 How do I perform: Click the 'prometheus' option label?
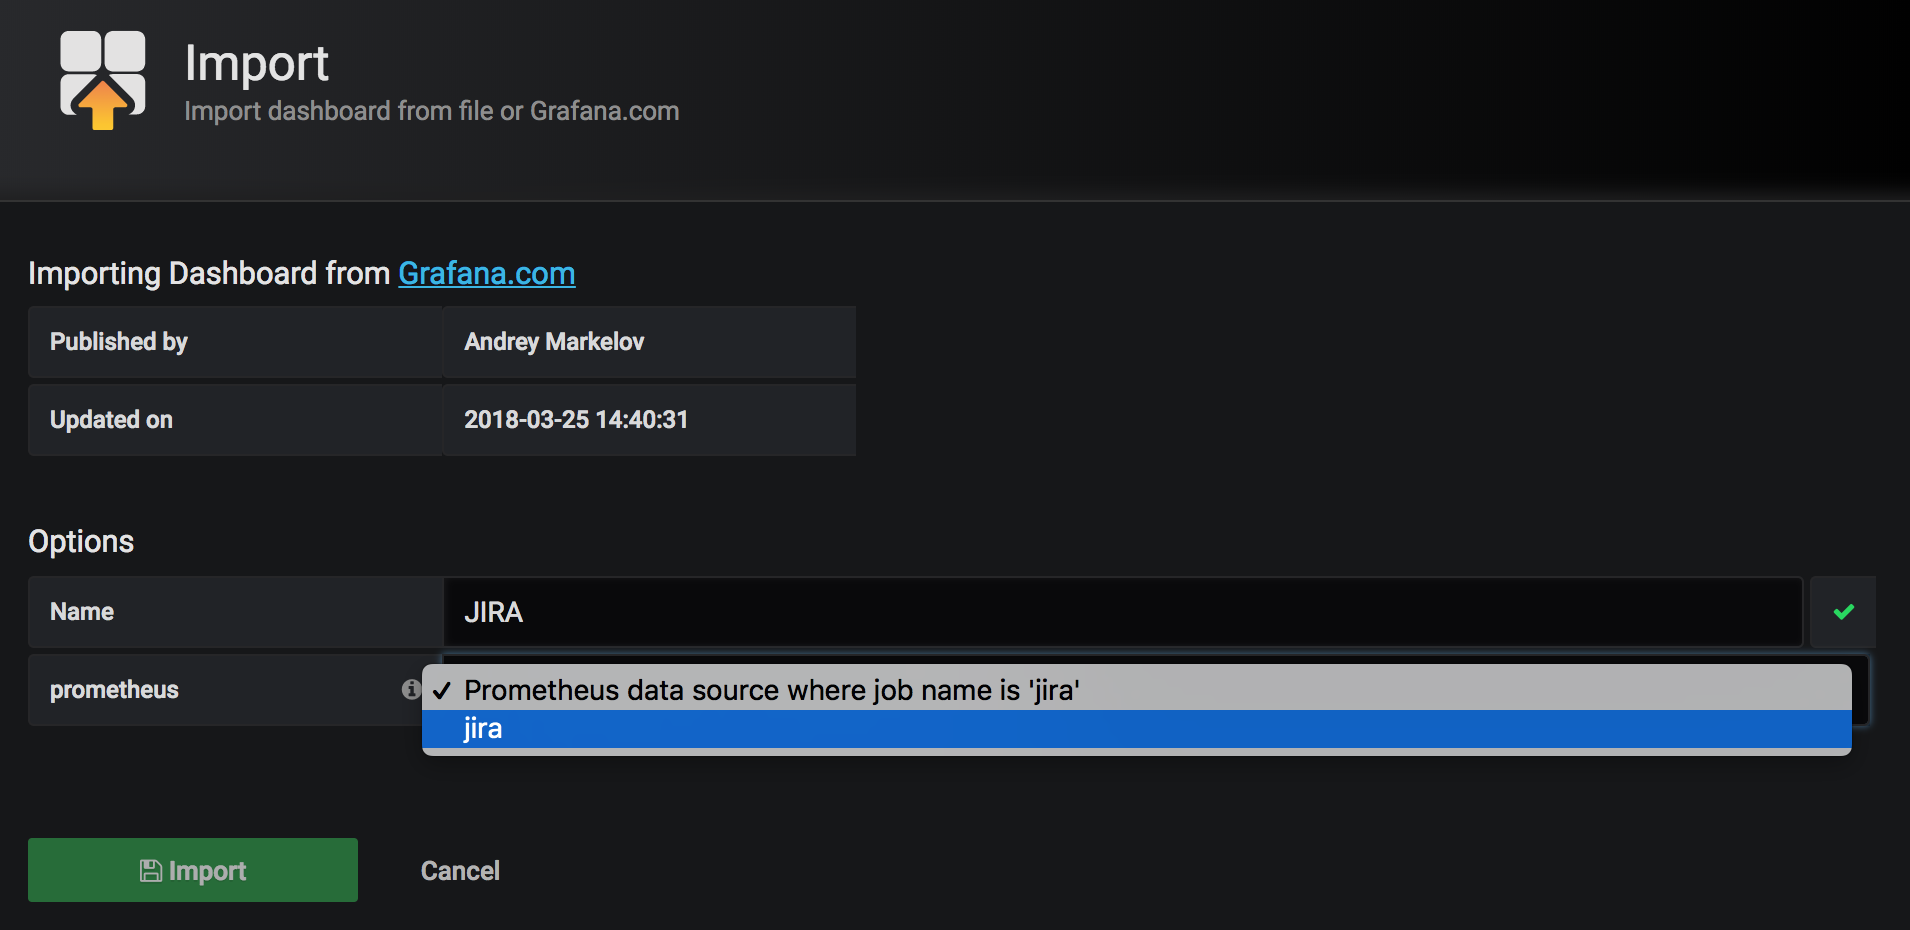coord(114,690)
